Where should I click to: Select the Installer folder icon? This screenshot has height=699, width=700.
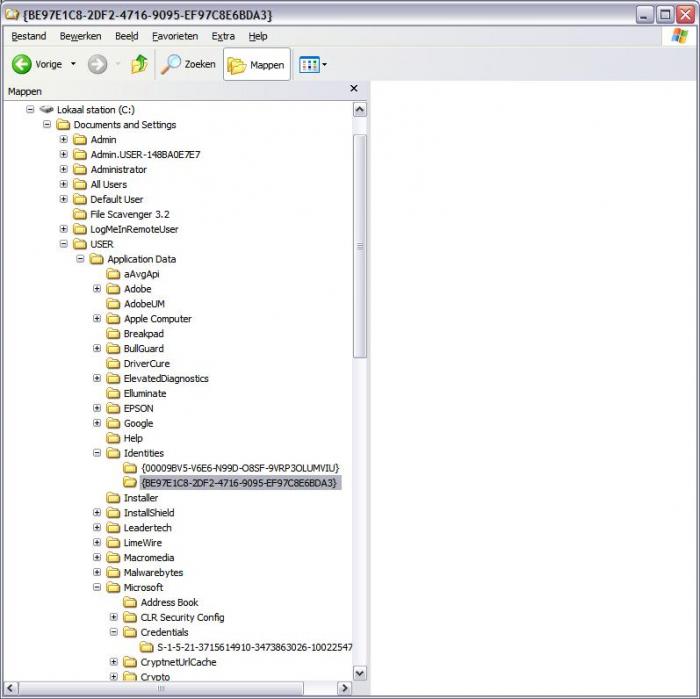coord(113,498)
